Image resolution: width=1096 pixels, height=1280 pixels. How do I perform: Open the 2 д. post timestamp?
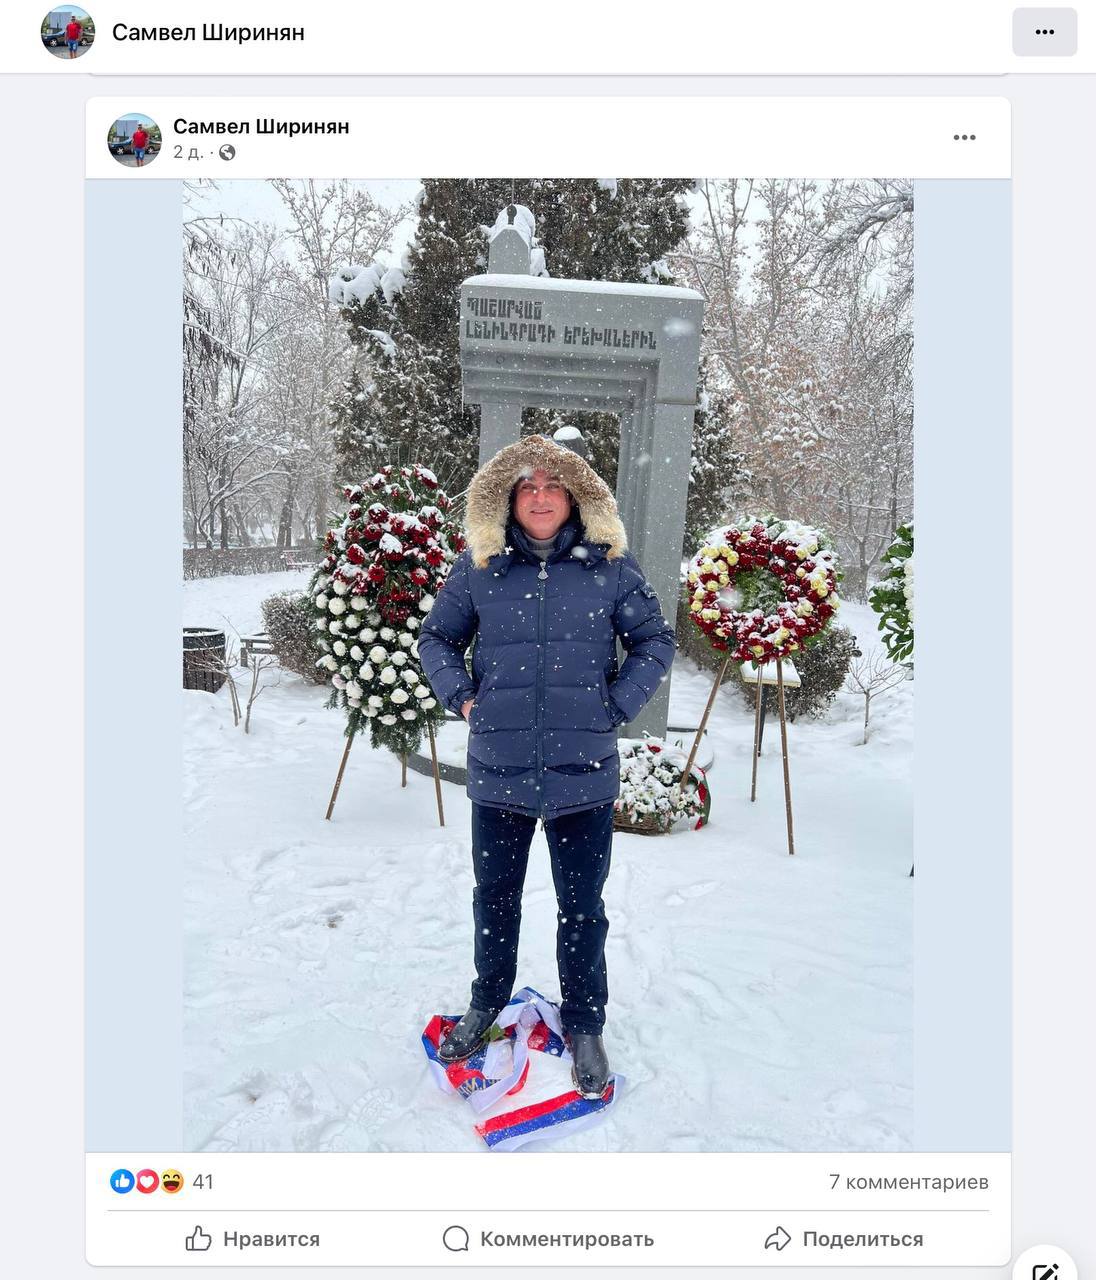pyautogui.click(x=188, y=153)
